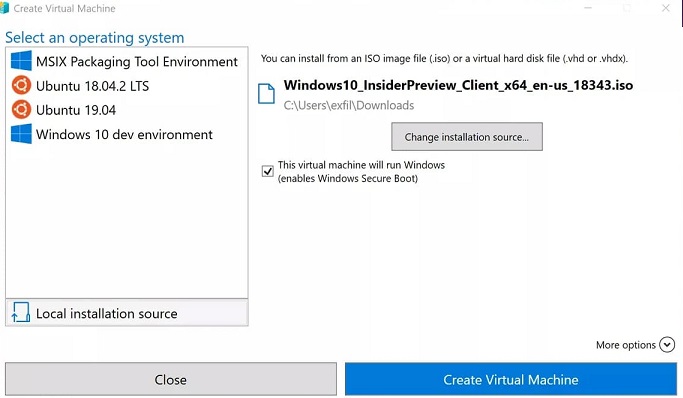The height and width of the screenshot is (398, 683).
Task: Click the 'You can install from an ISO' description
Action: click(444, 58)
